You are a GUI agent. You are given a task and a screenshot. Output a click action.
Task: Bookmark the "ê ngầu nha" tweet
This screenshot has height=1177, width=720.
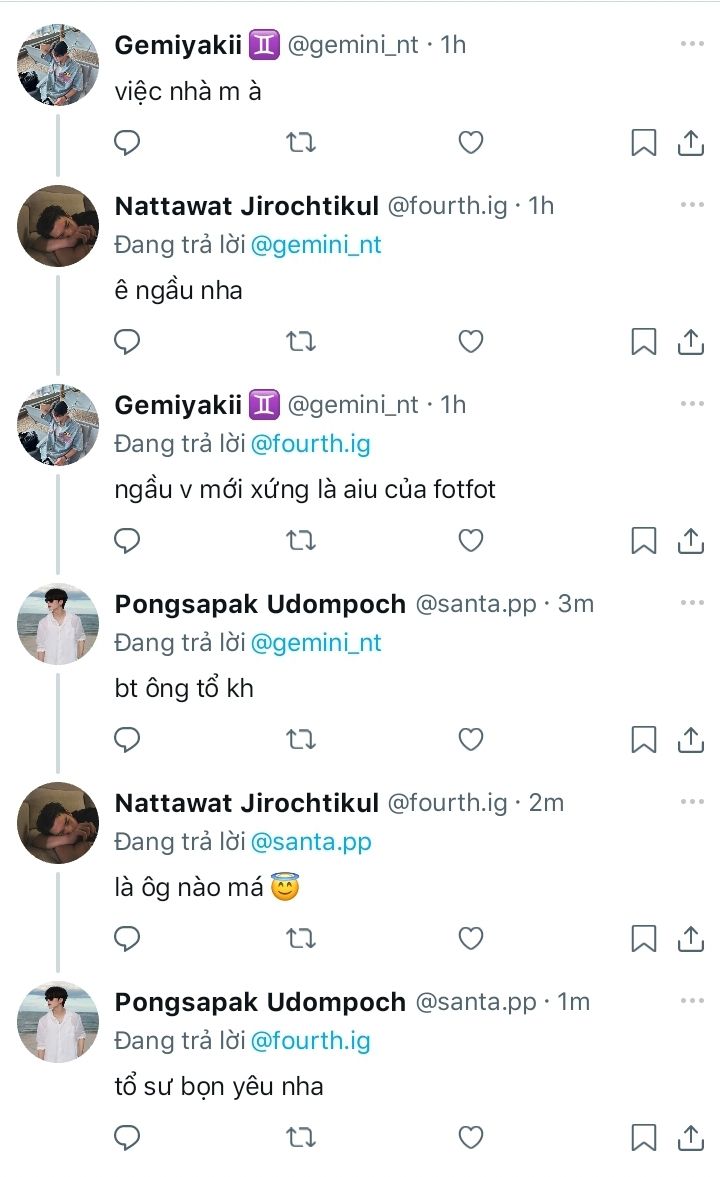point(643,343)
